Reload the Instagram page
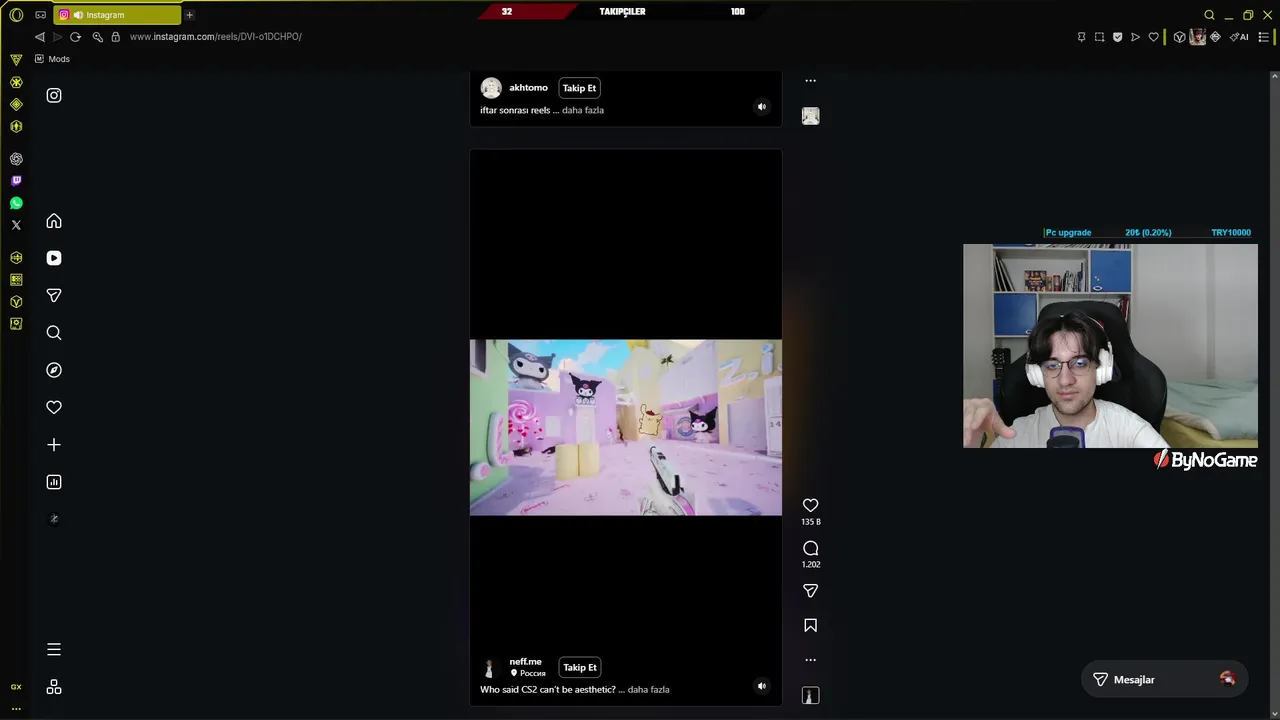 click(75, 37)
